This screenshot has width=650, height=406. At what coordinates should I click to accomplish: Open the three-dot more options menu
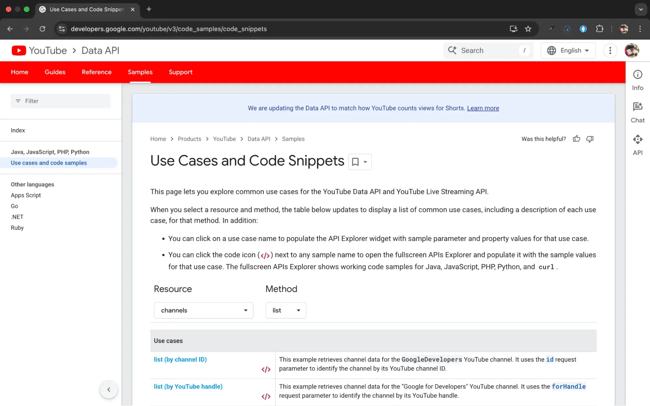pyautogui.click(x=610, y=51)
